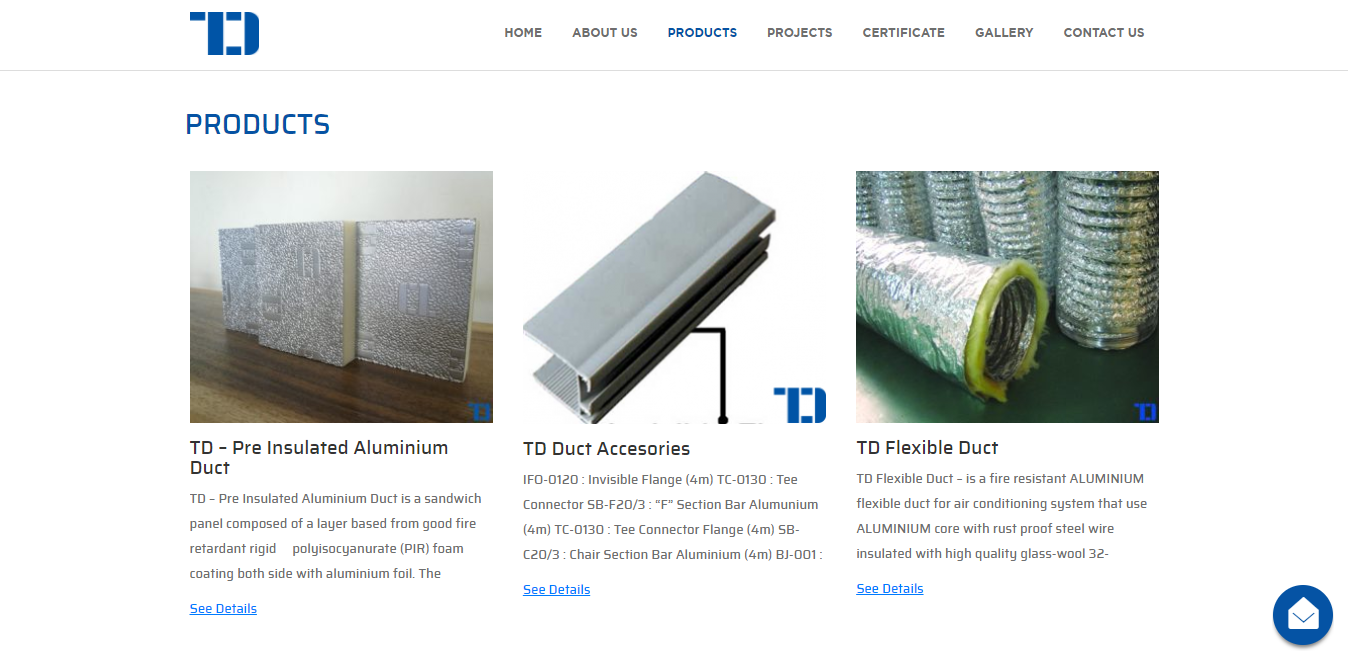Open the CONTACT US page
The image size is (1348, 659).
point(1103,33)
